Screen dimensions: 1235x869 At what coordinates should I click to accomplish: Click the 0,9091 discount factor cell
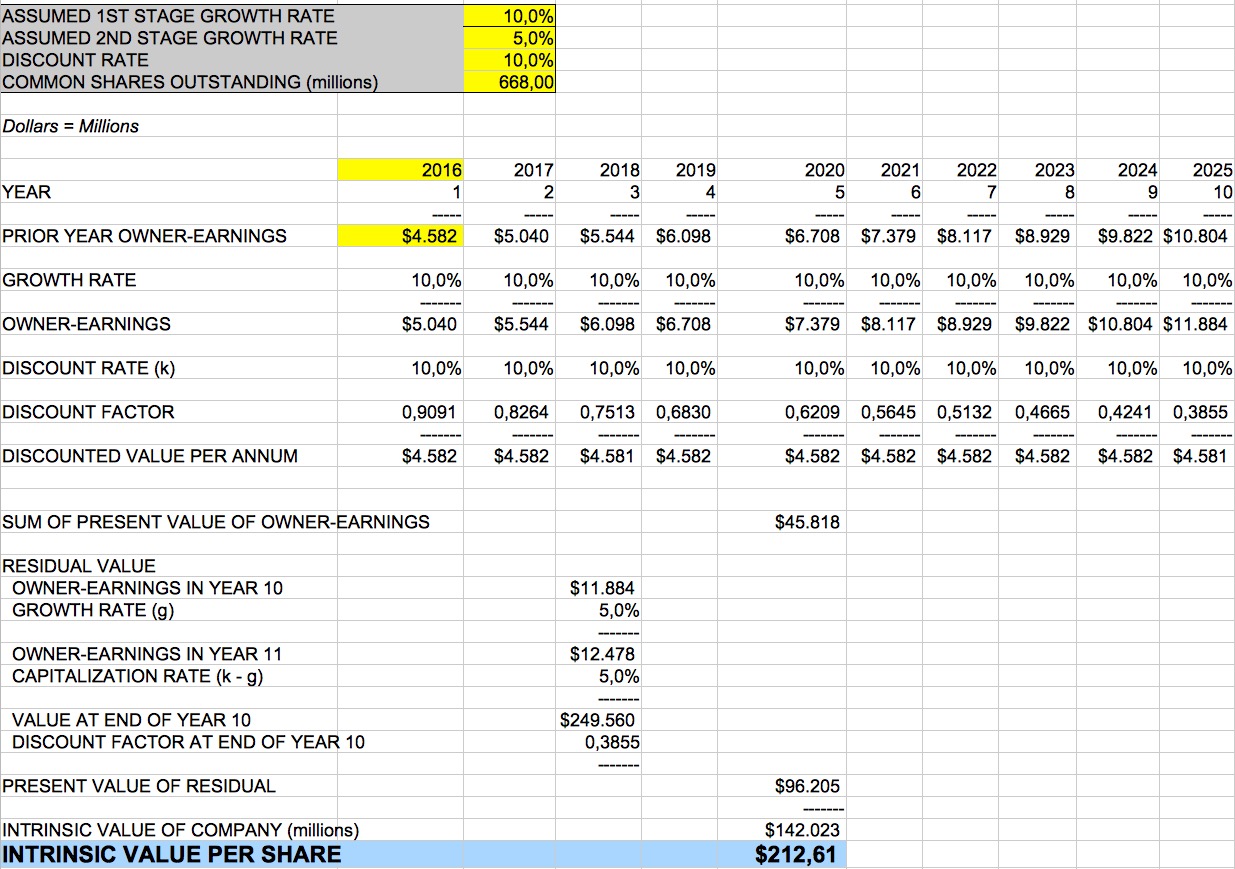[400, 412]
